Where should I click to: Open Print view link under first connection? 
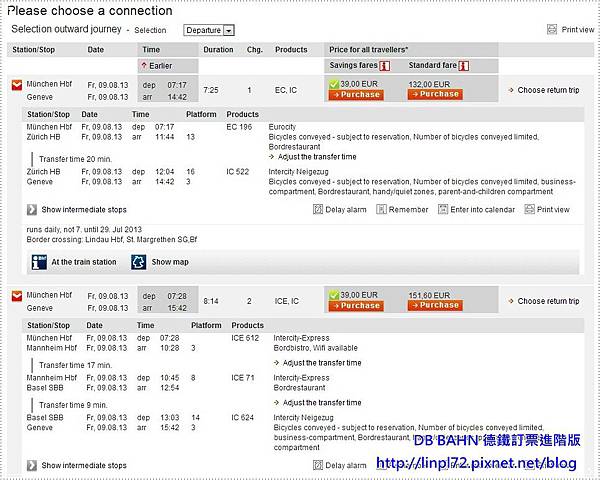(553, 210)
